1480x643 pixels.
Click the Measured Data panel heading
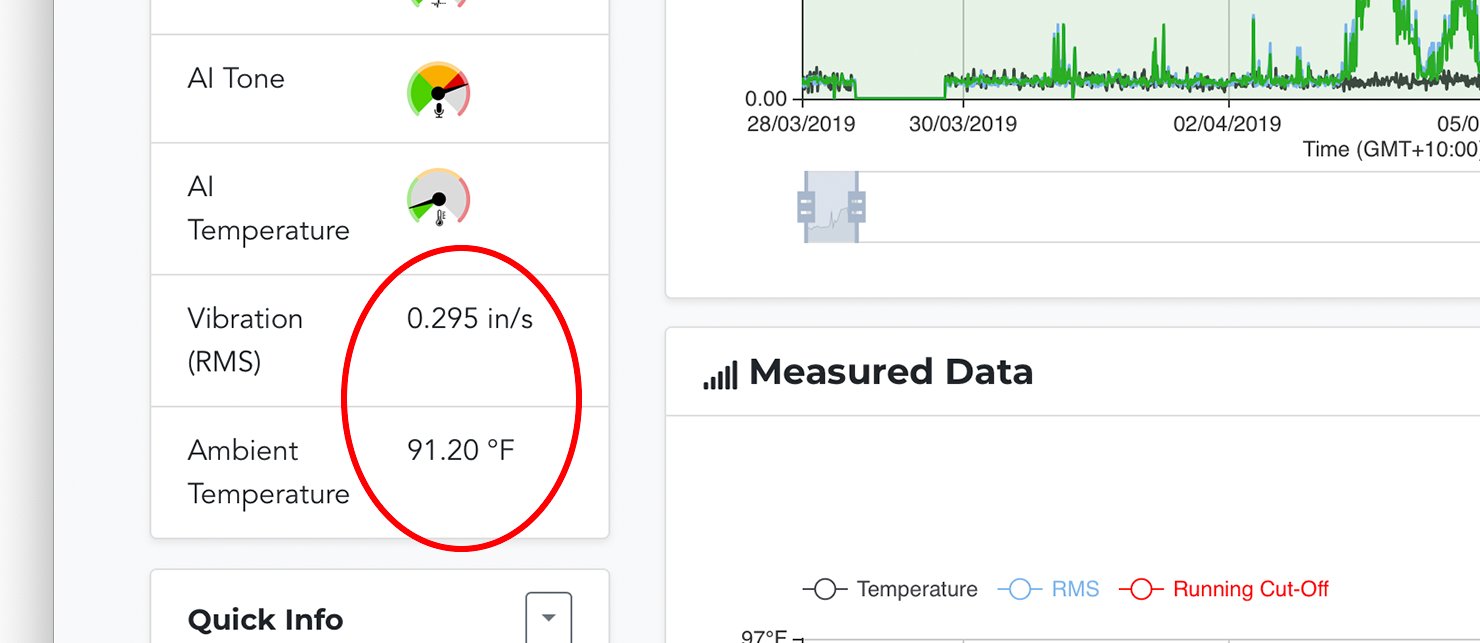[890, 372]
